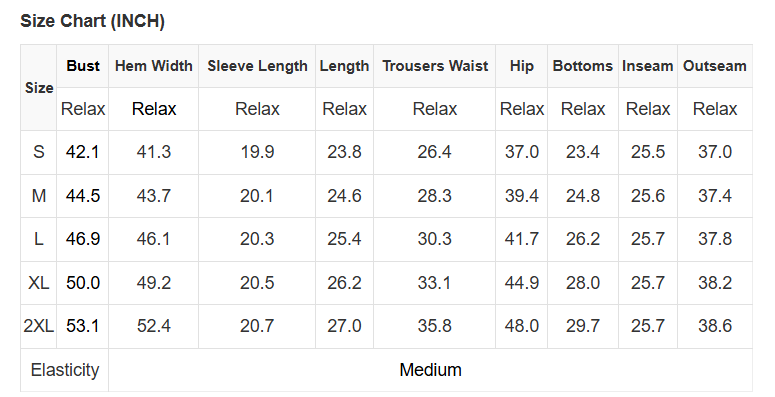Image resolution: width=775 pixels, height=397 pixels.
Task: Click the Outseam column header
Action: tap(715, 66)
